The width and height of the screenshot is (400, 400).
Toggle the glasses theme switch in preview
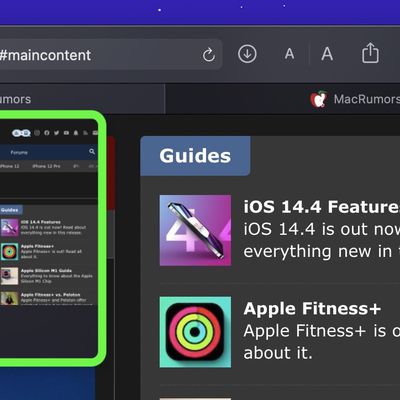(x=21, y=133)
